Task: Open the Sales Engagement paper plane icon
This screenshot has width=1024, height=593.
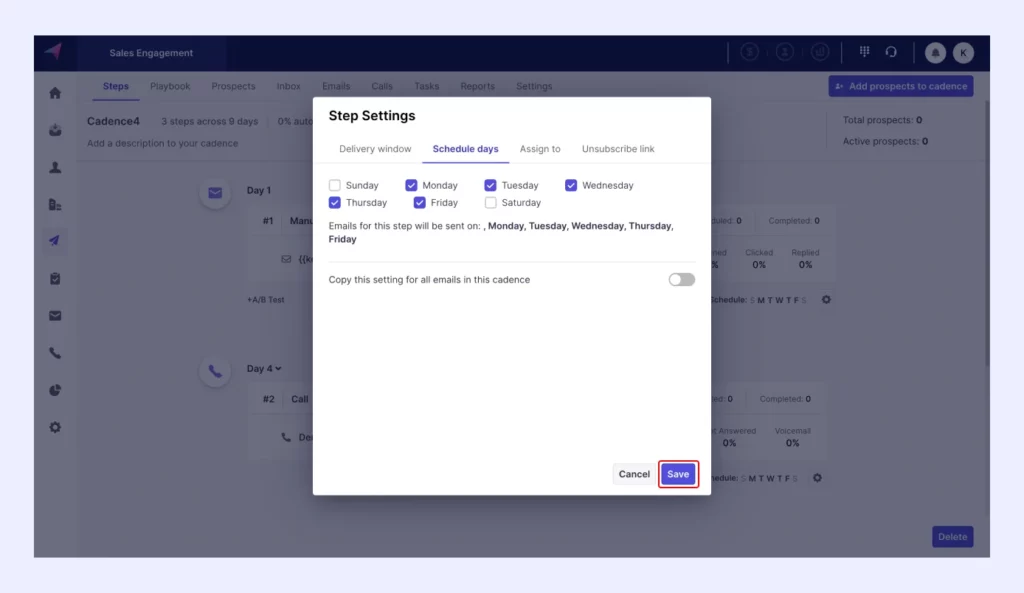Action: [x=55, y=240]
